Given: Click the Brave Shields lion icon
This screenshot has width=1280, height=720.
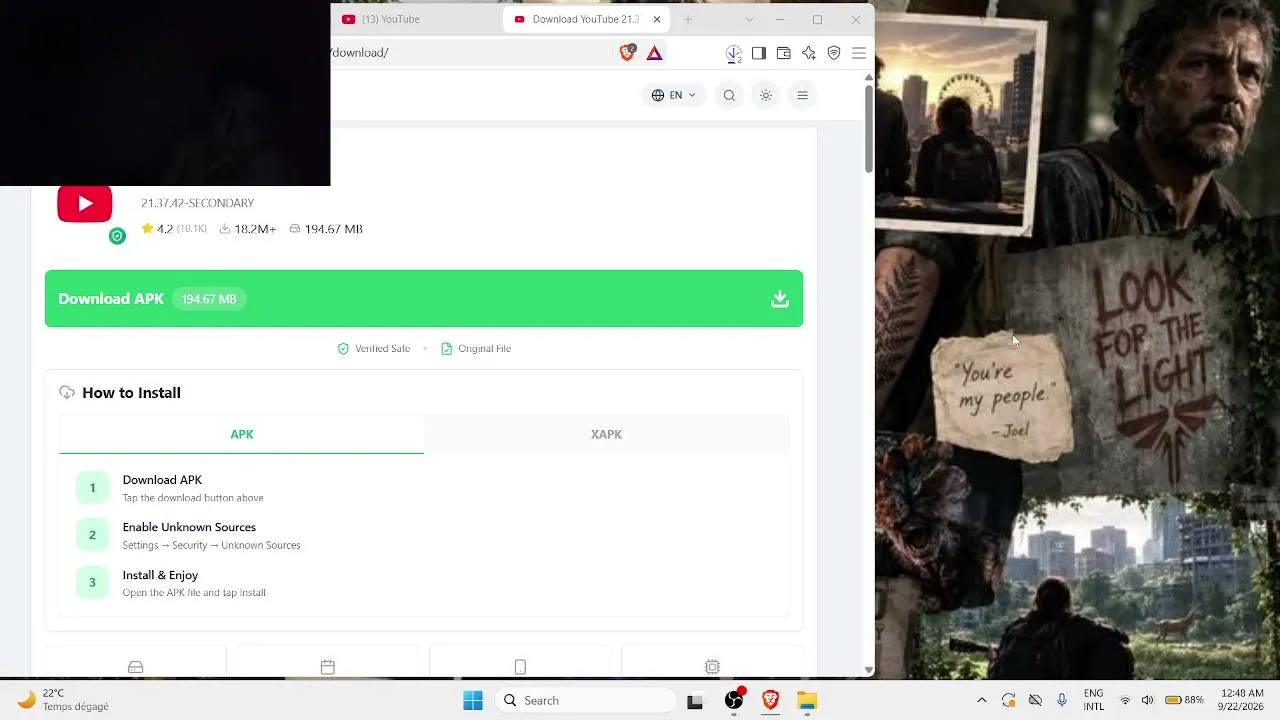Looking at the screenshot, I should click(x=627, y=53).
